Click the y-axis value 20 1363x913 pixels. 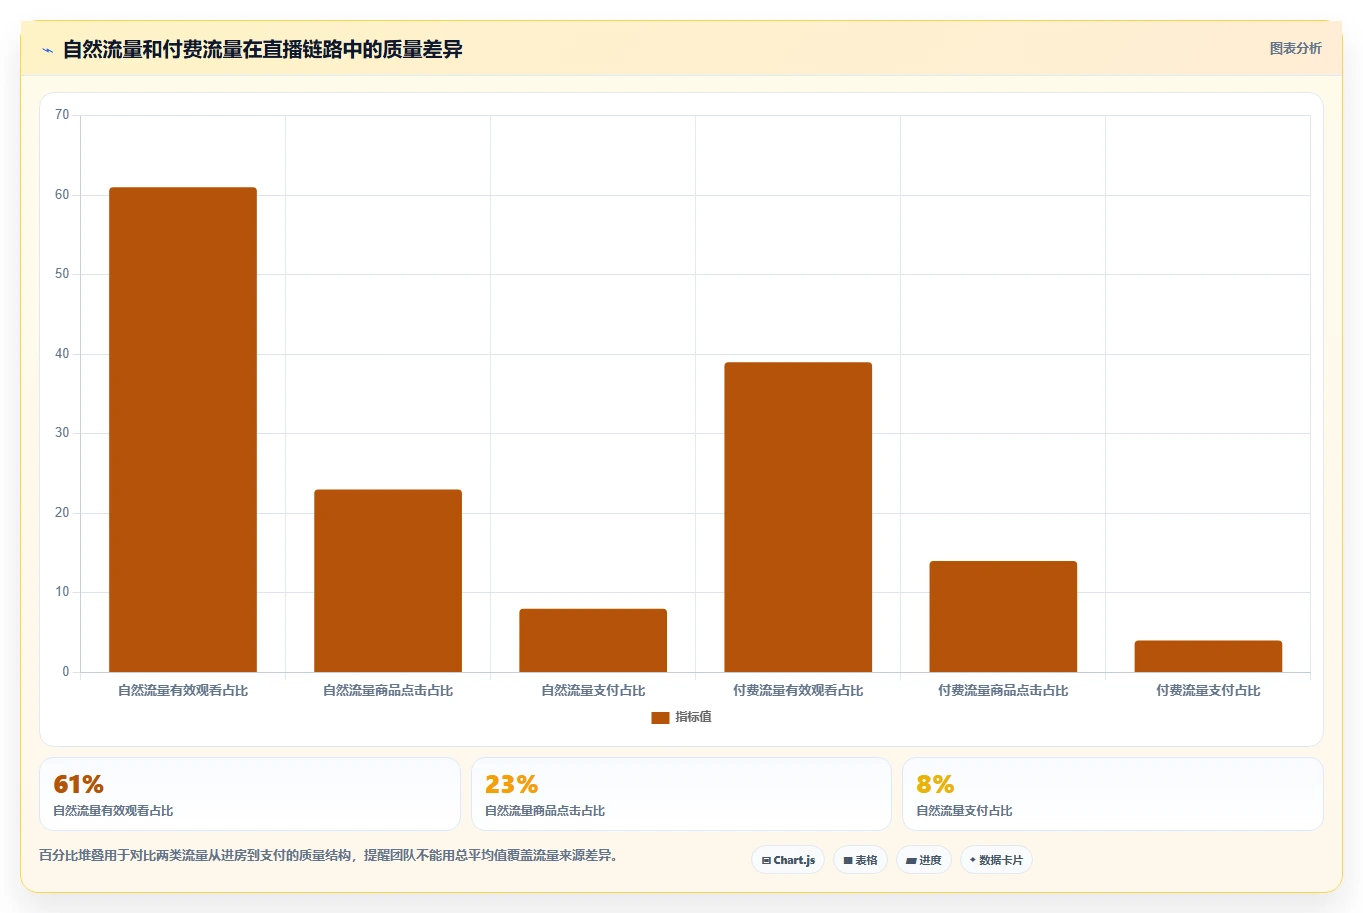click(x=62, y=513)
